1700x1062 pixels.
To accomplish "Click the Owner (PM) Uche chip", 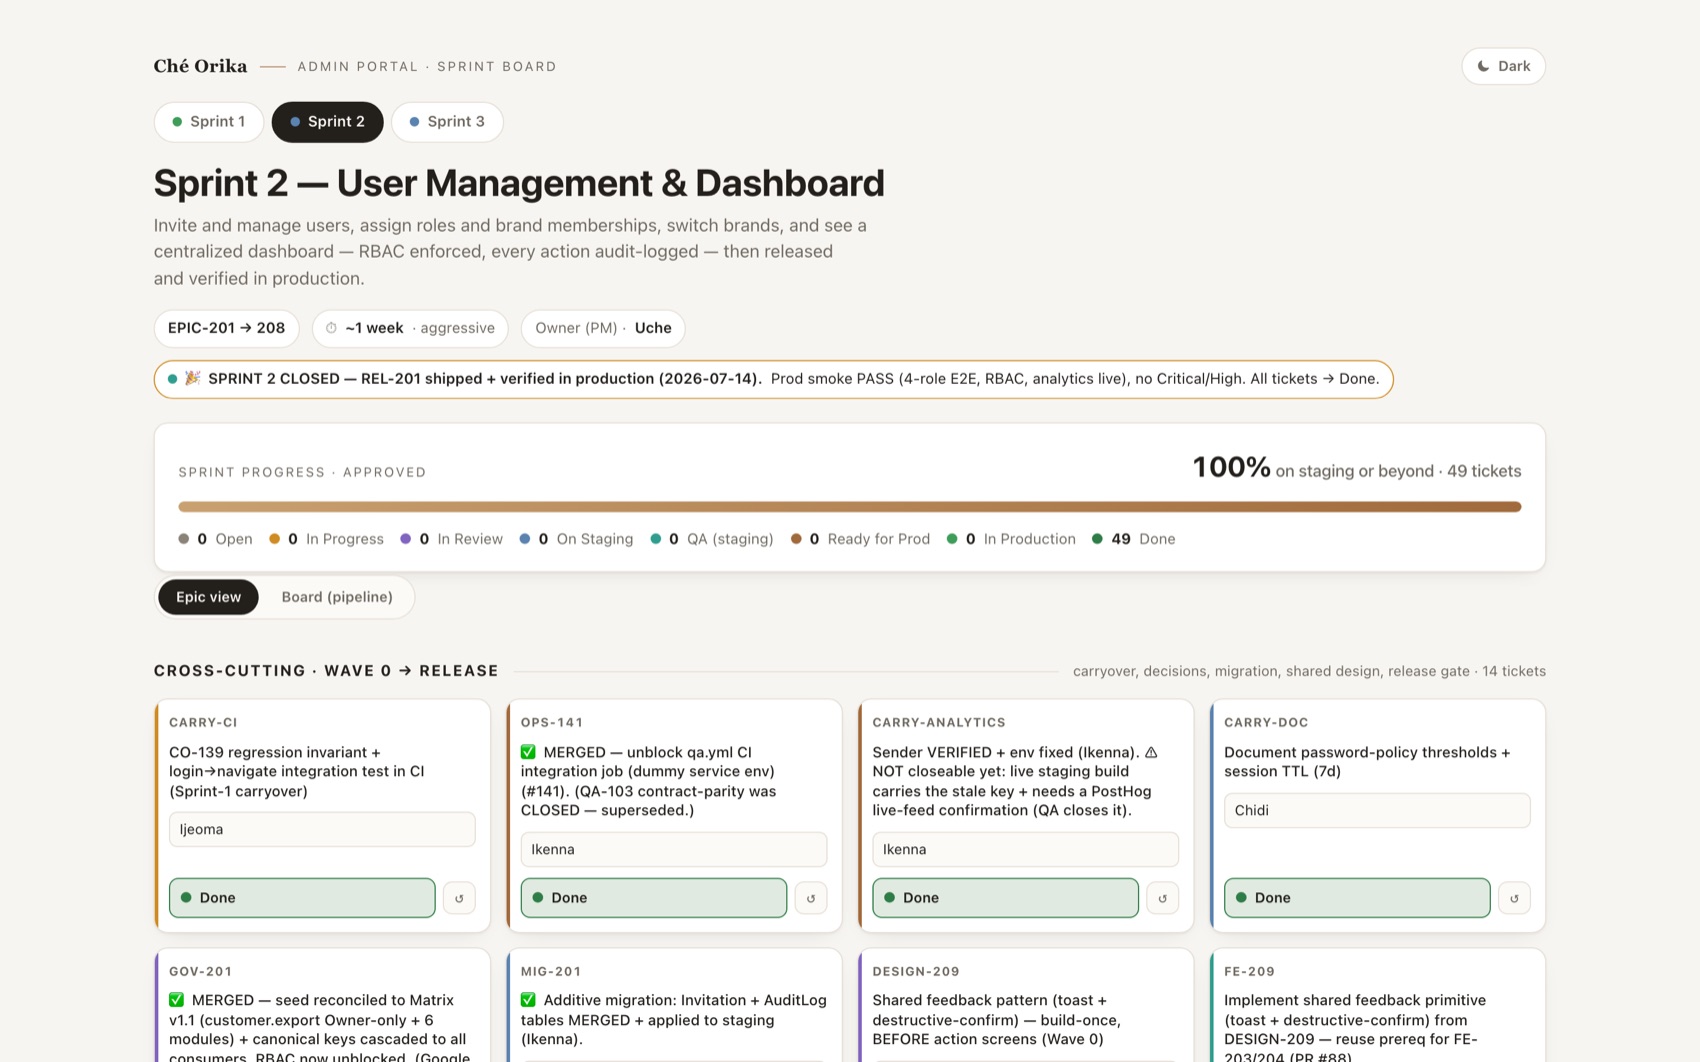I will coord(603,328).
